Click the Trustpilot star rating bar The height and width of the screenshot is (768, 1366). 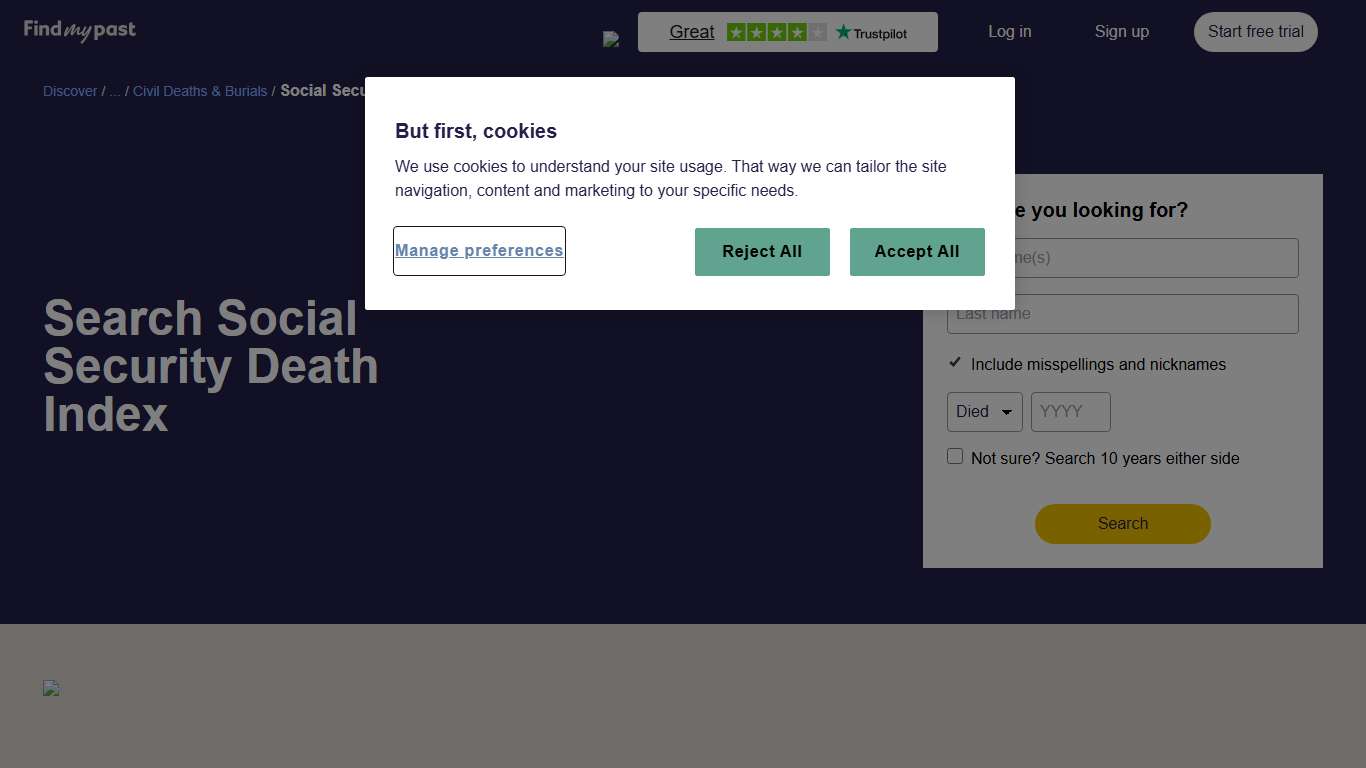click(775, 32)
